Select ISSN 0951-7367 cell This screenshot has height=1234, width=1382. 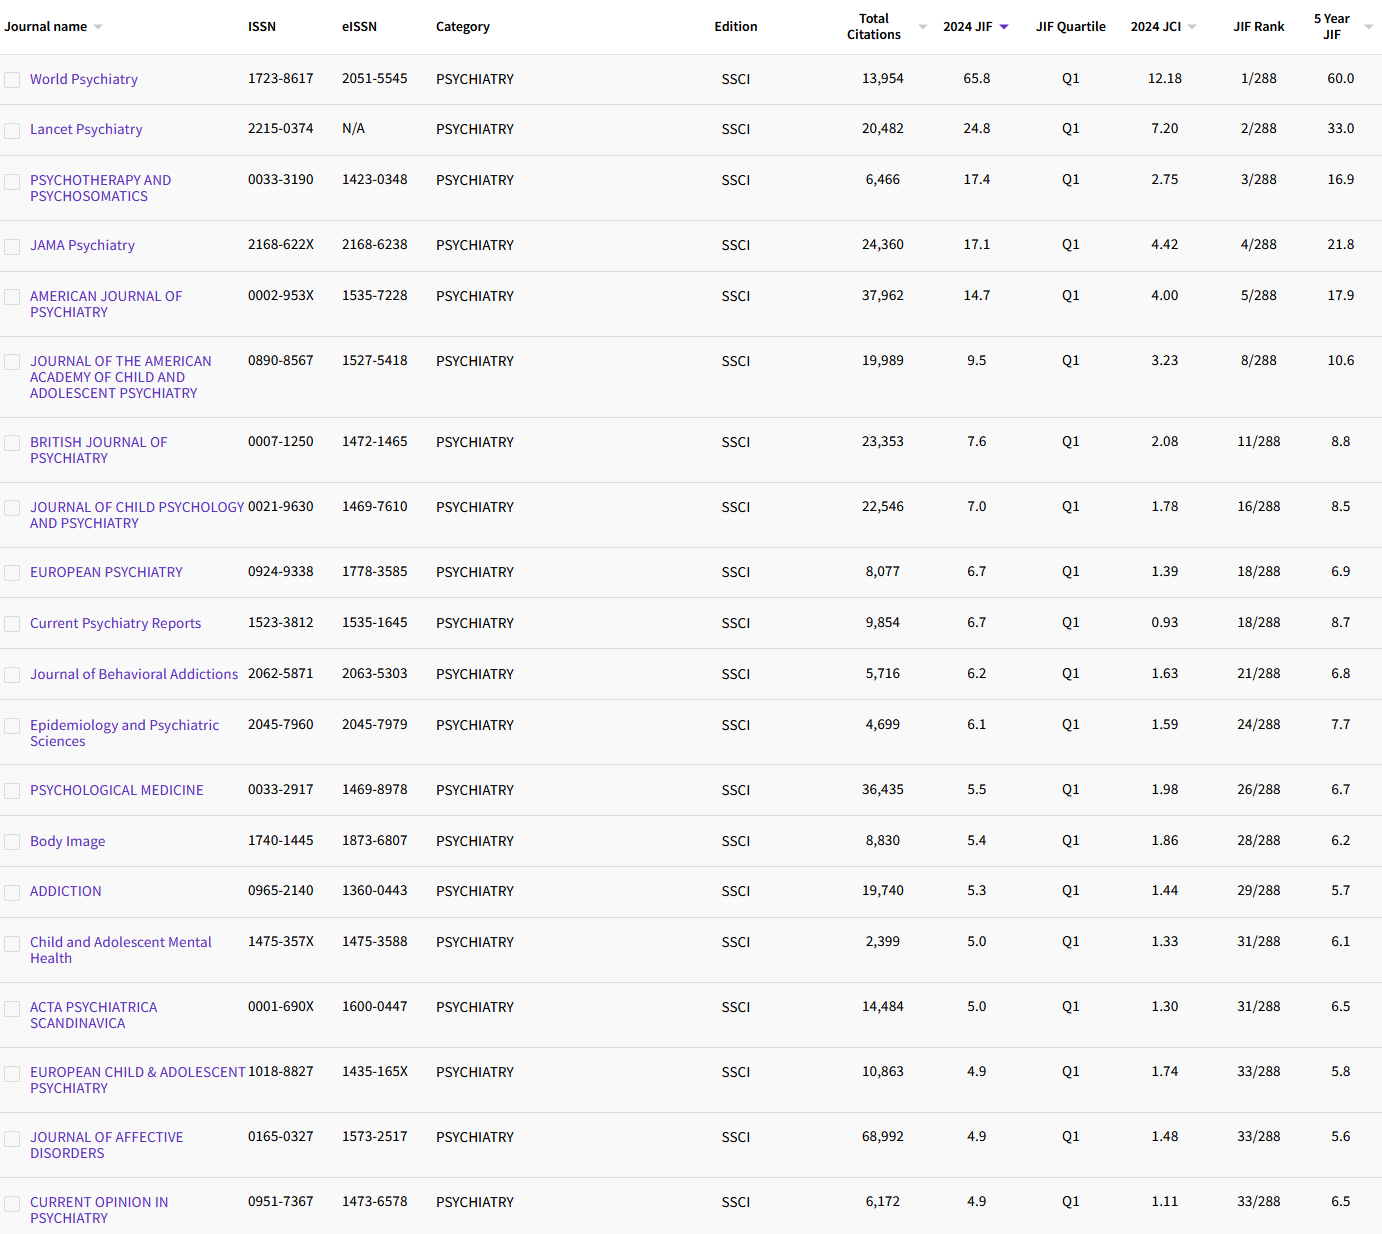281,1201
